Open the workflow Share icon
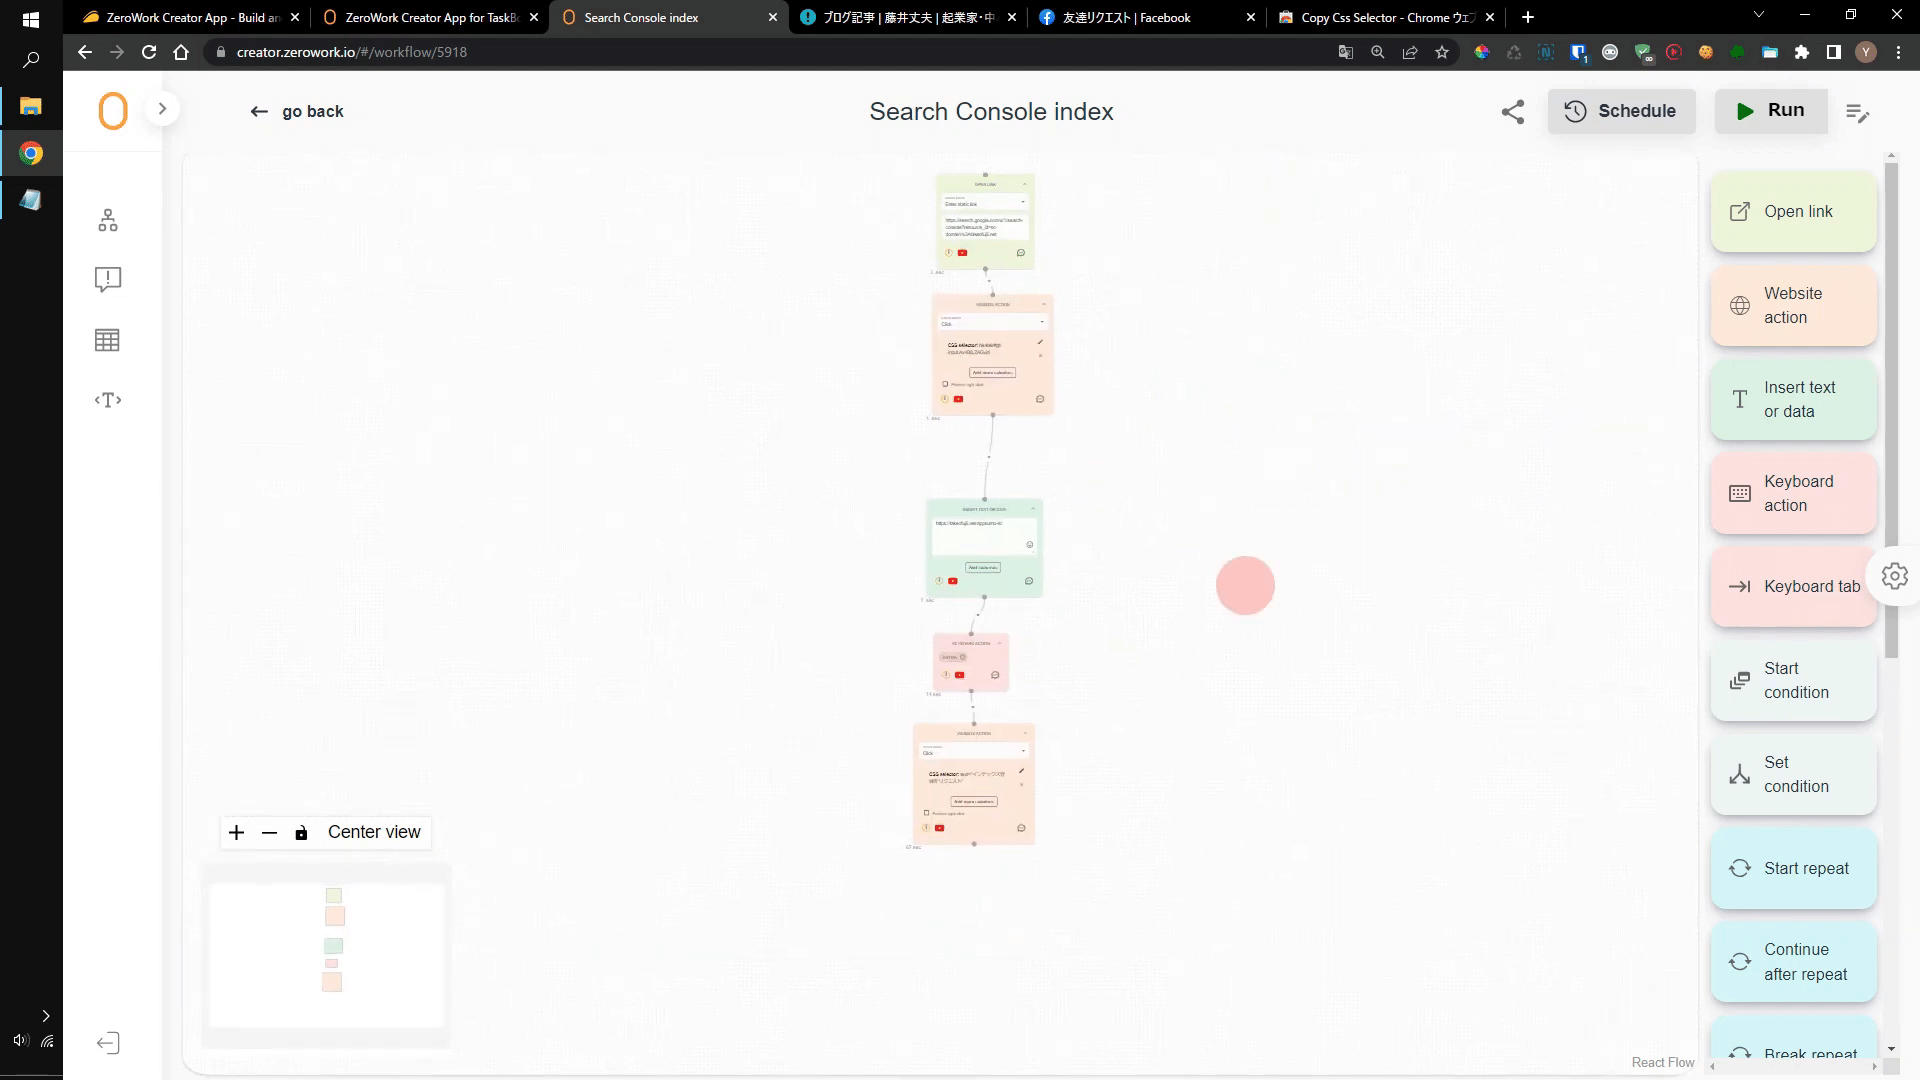The height and width of the screenshot is (1080, 1920). click(1512, 112)
